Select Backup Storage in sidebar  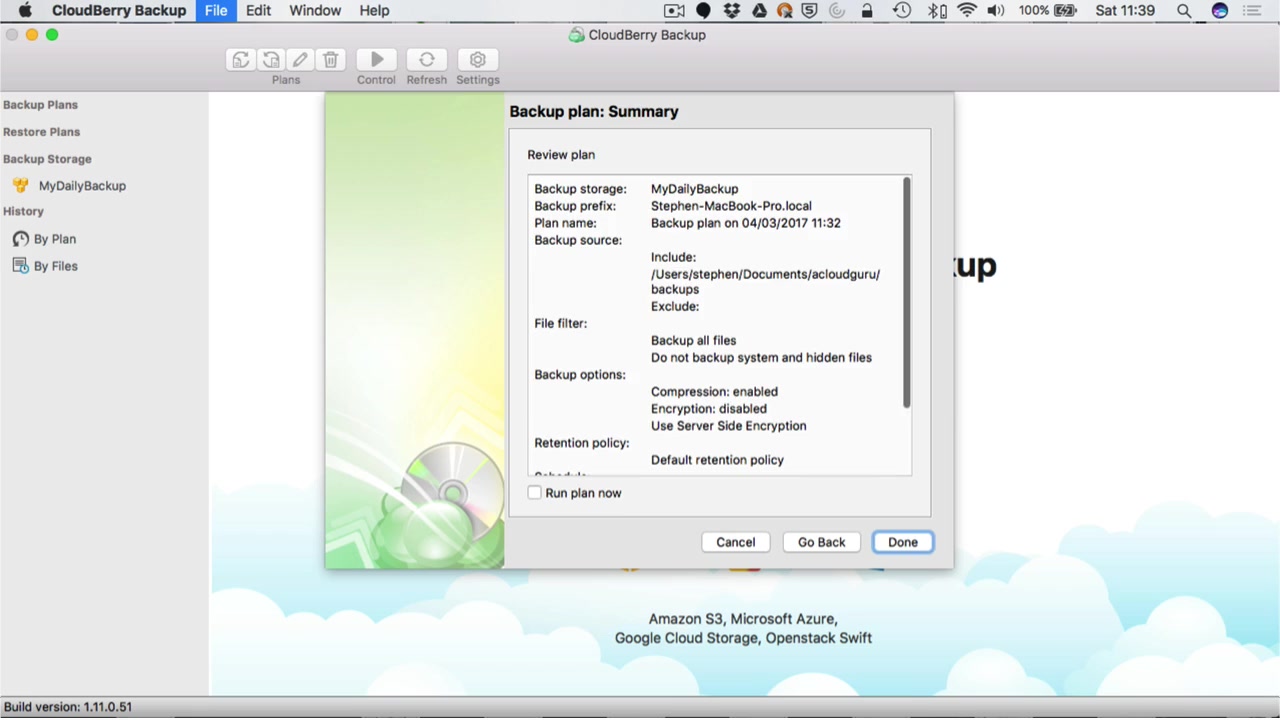pos(47,159)
